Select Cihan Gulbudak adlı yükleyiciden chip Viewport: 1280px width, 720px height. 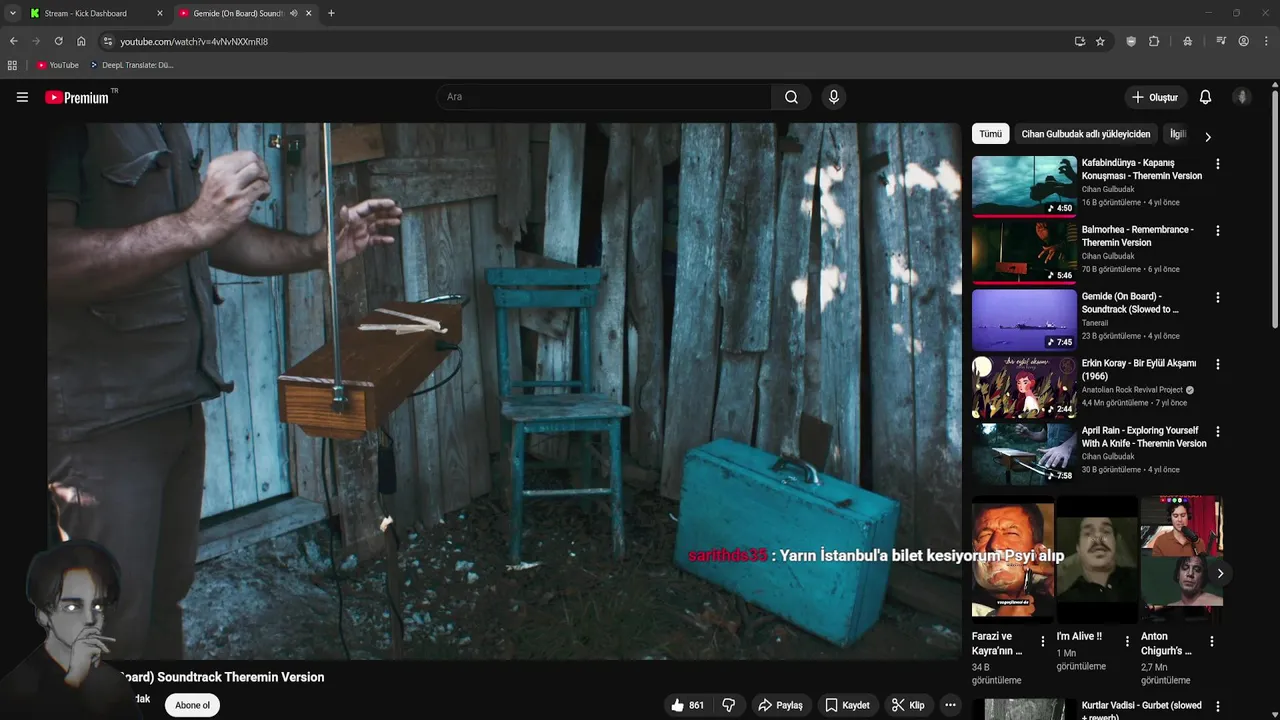(x=1086, y=134)
